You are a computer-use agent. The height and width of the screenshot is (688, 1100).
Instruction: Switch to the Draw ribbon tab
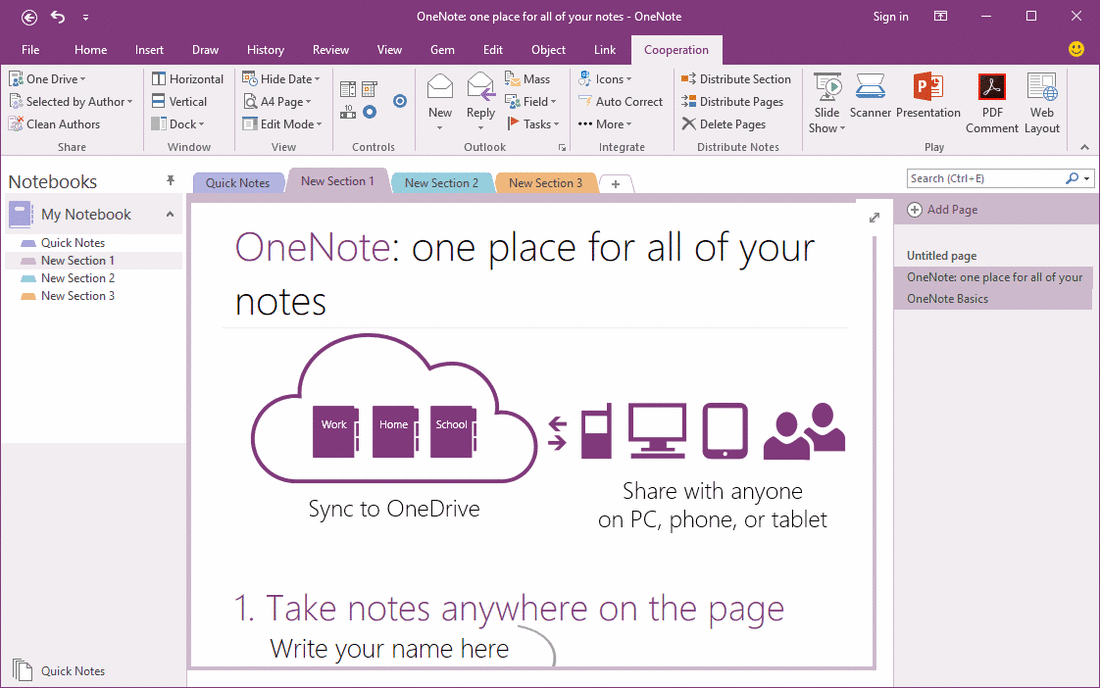(x=205, y=50)
